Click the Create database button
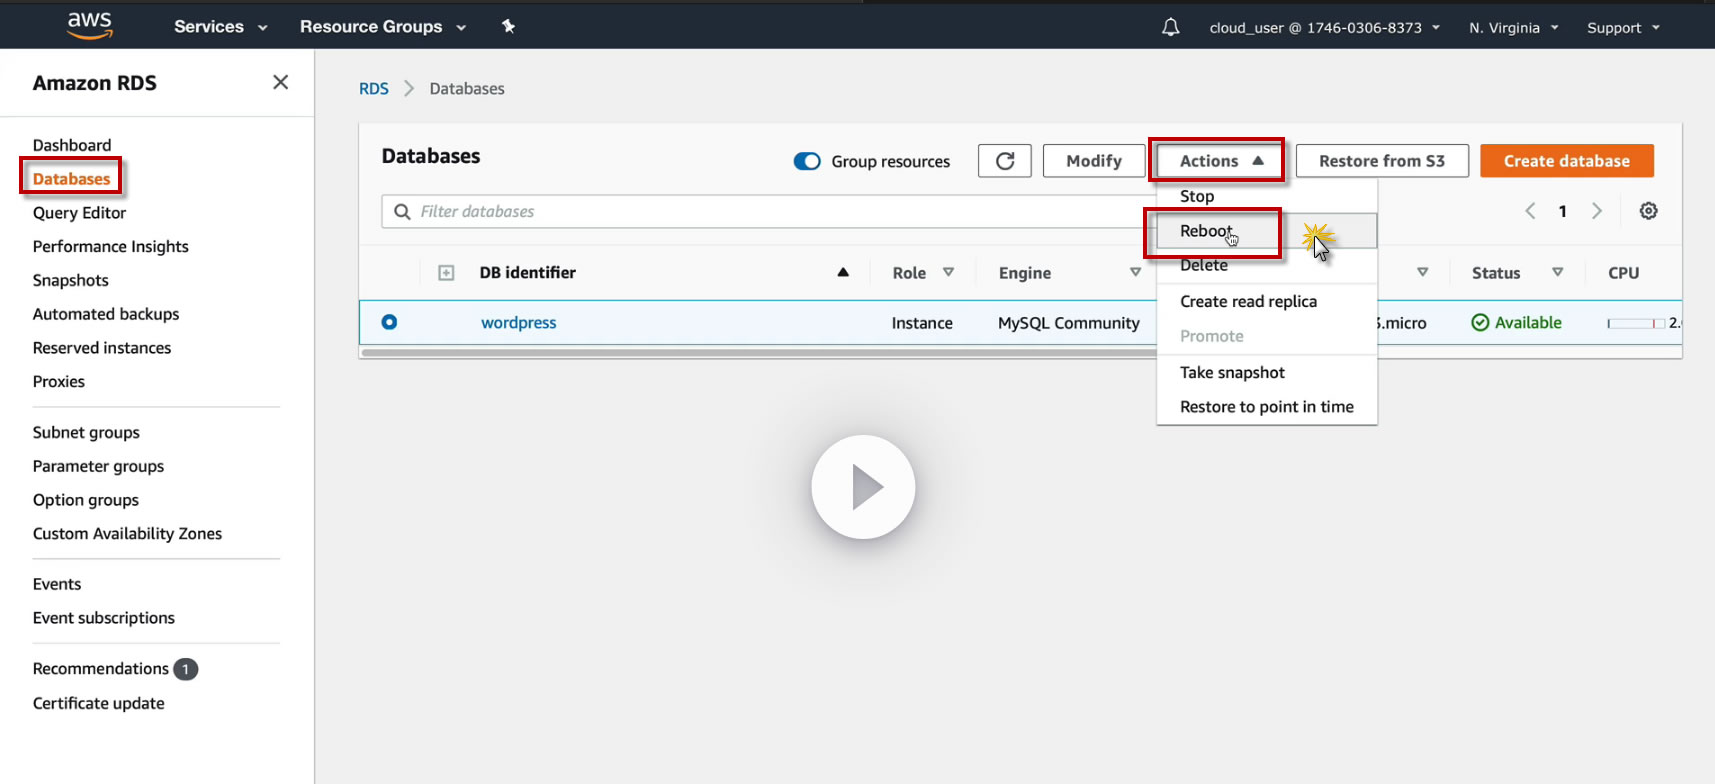Screen dimensions: 1715x784 [1567, 161]
